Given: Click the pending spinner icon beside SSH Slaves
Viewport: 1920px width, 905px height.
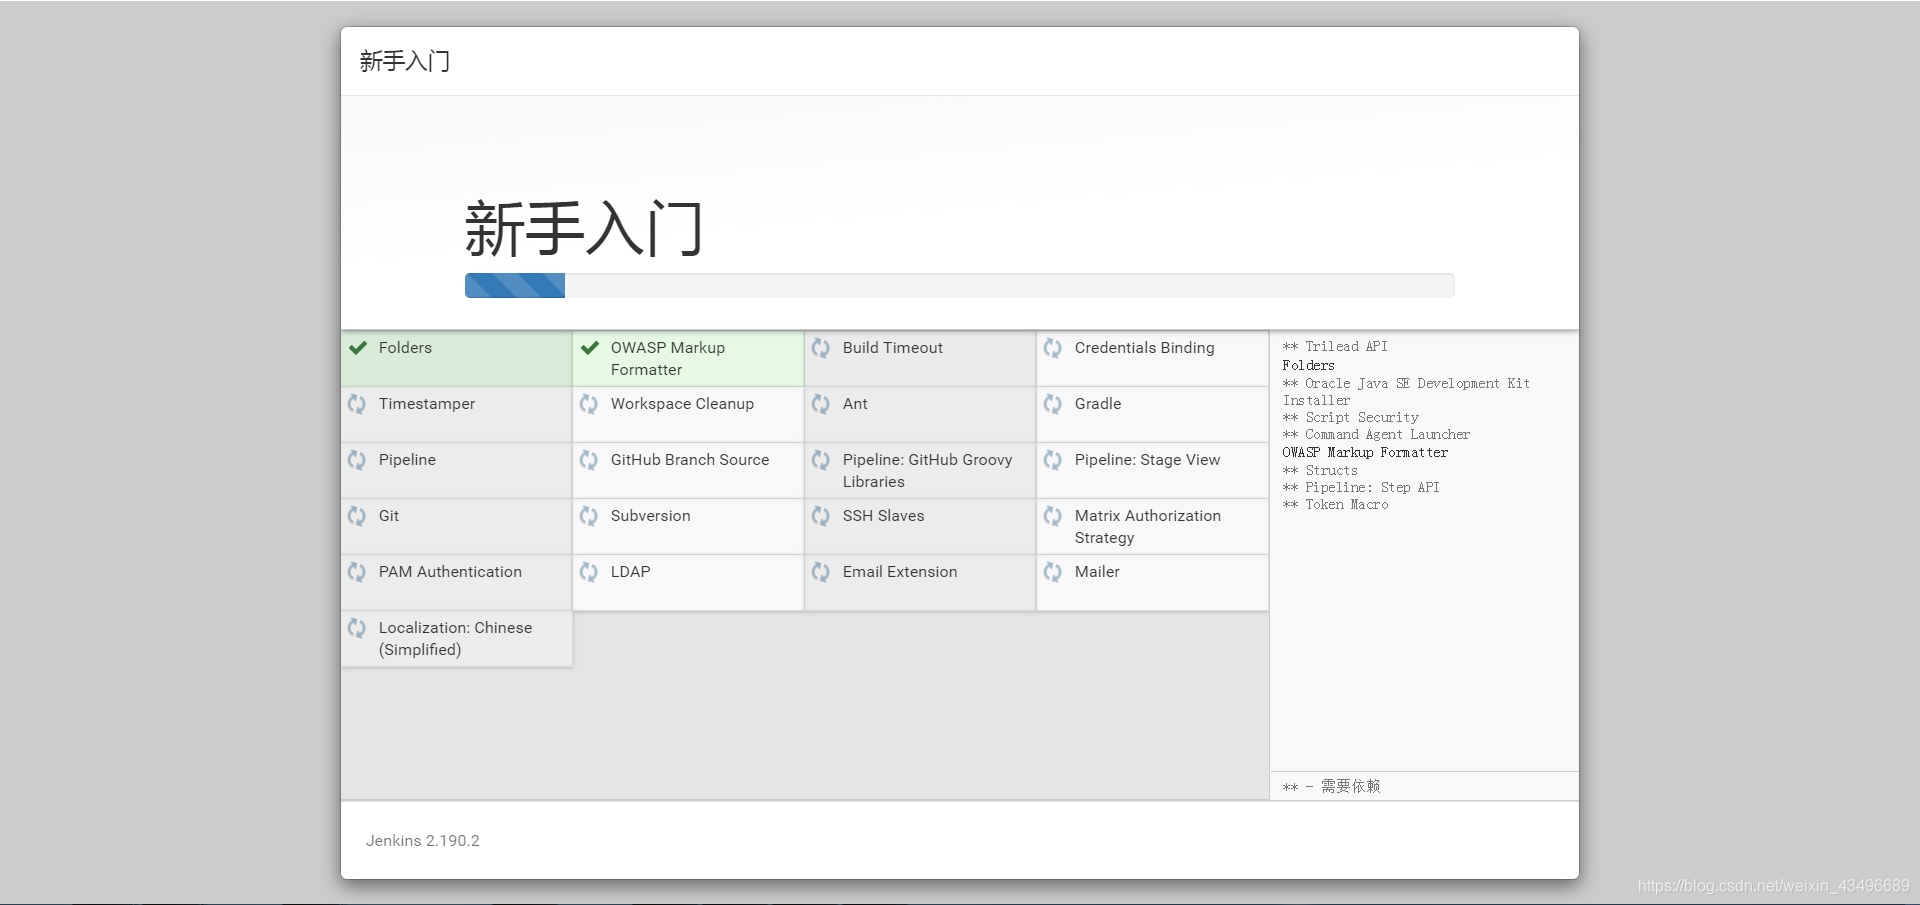Looking at the screenshot, I should [821, 516].
